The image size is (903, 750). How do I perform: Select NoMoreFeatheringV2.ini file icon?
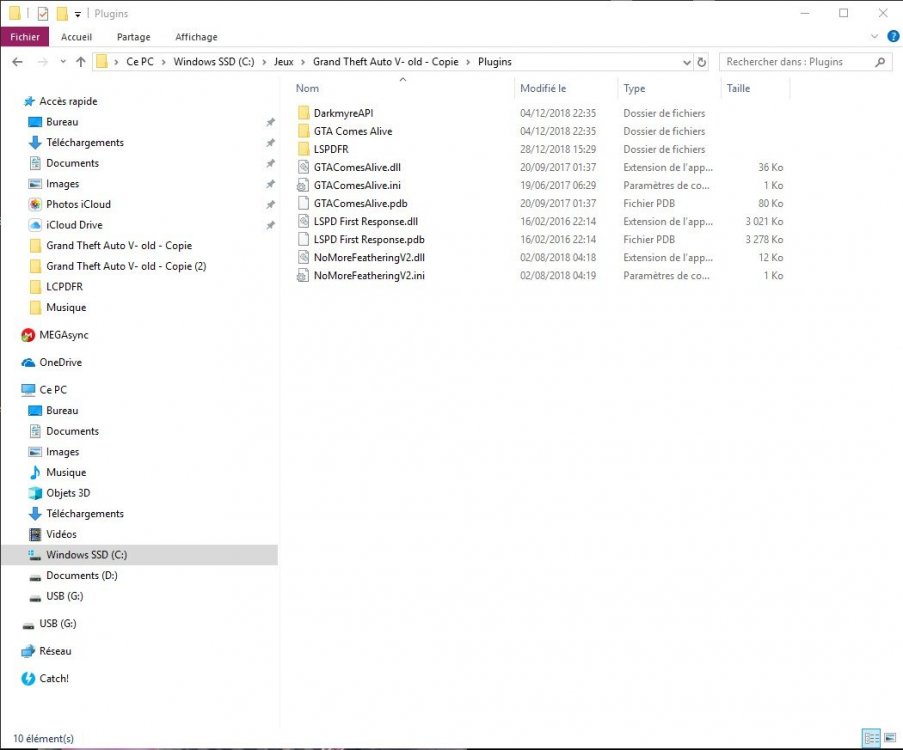point(303,275)
